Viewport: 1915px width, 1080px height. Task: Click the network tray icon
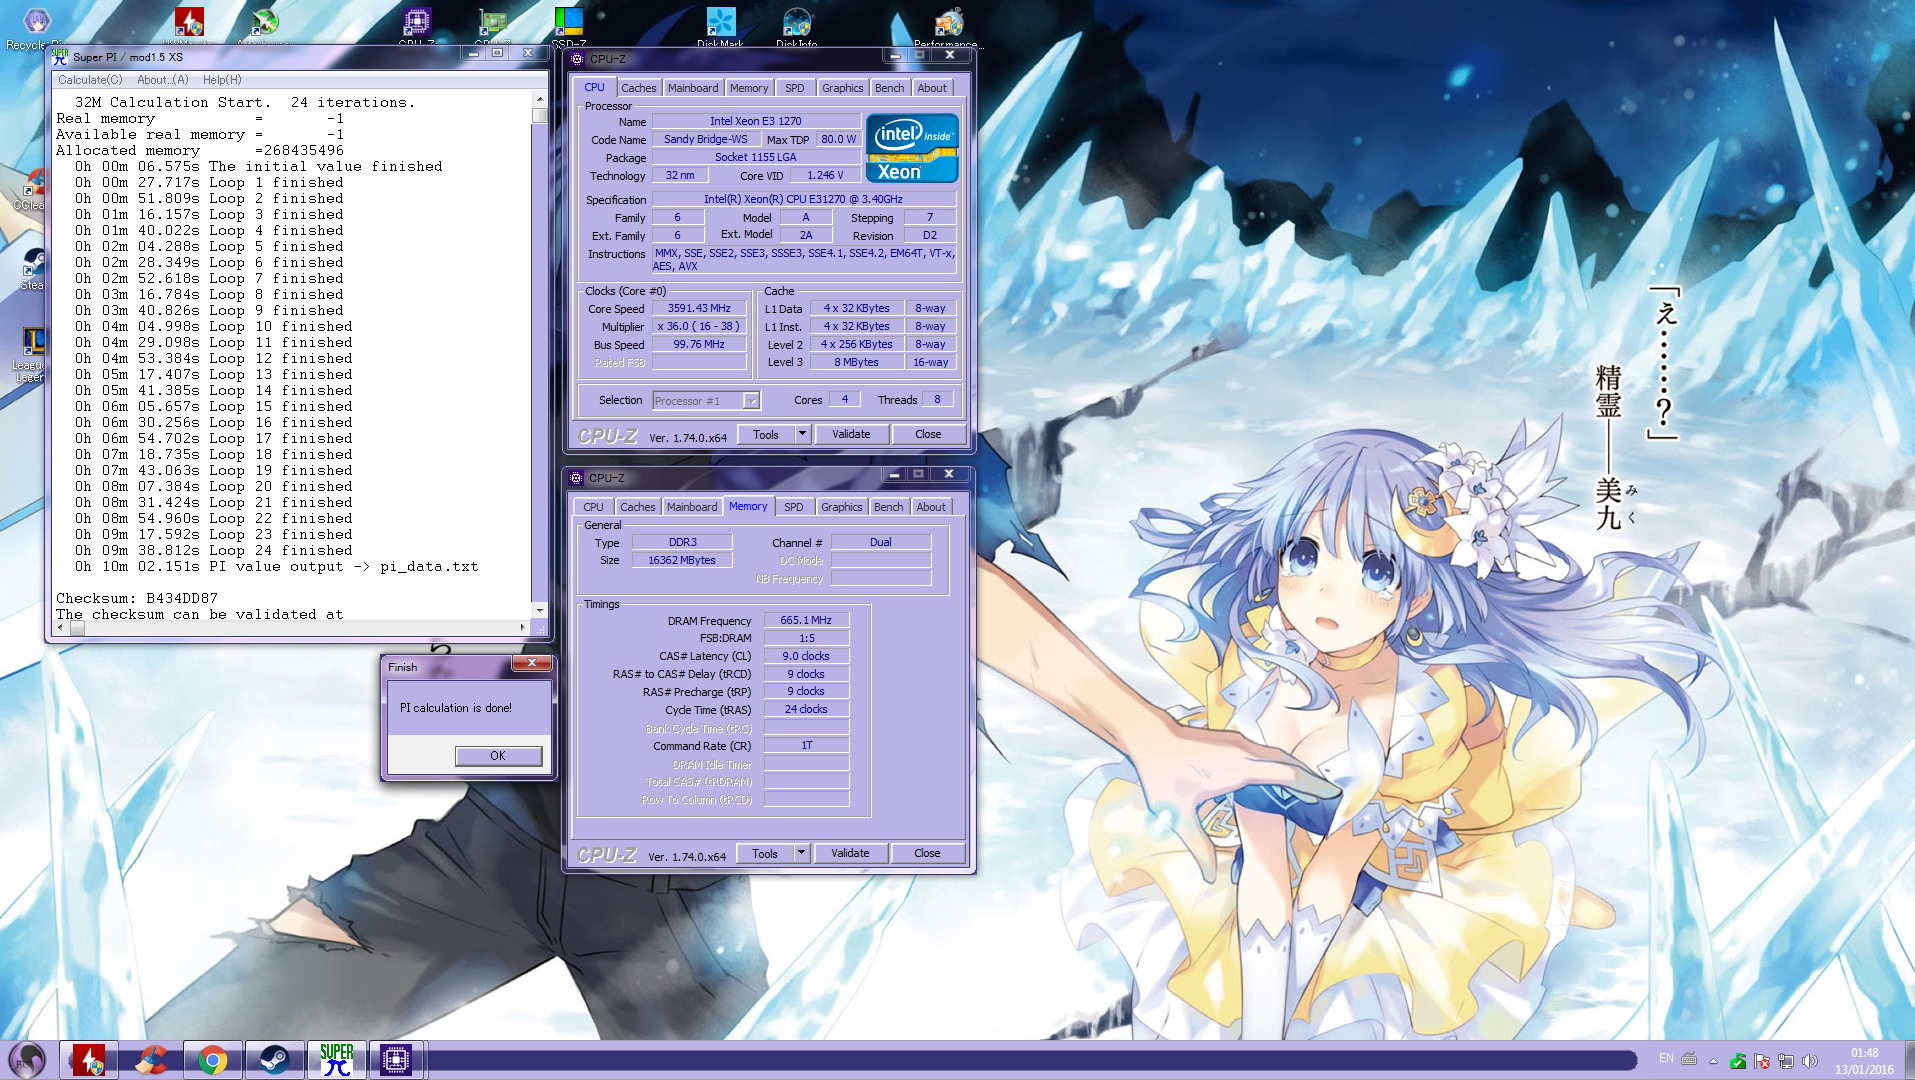point(1786,1060)
